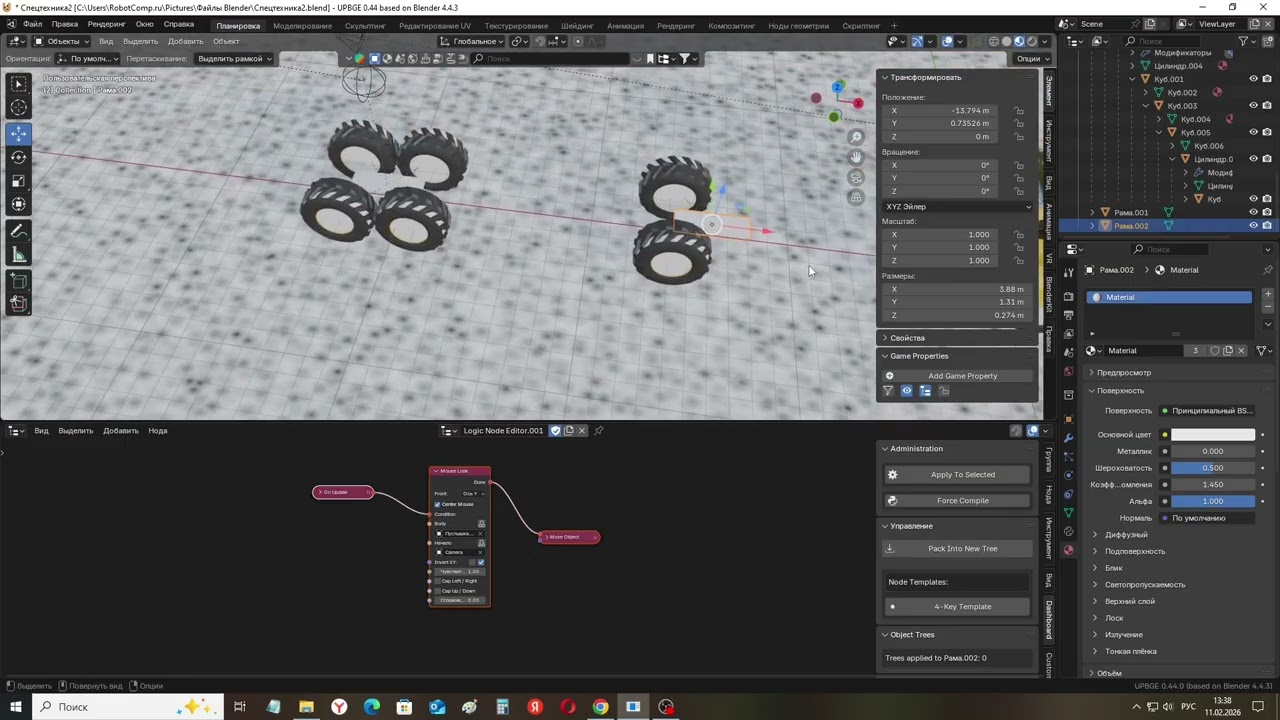The height and width of the screenshot is (720, 1280).
Task: Open the XYZ Эйлер rotation mode dropdown
Action: click(x=957, y=206)
